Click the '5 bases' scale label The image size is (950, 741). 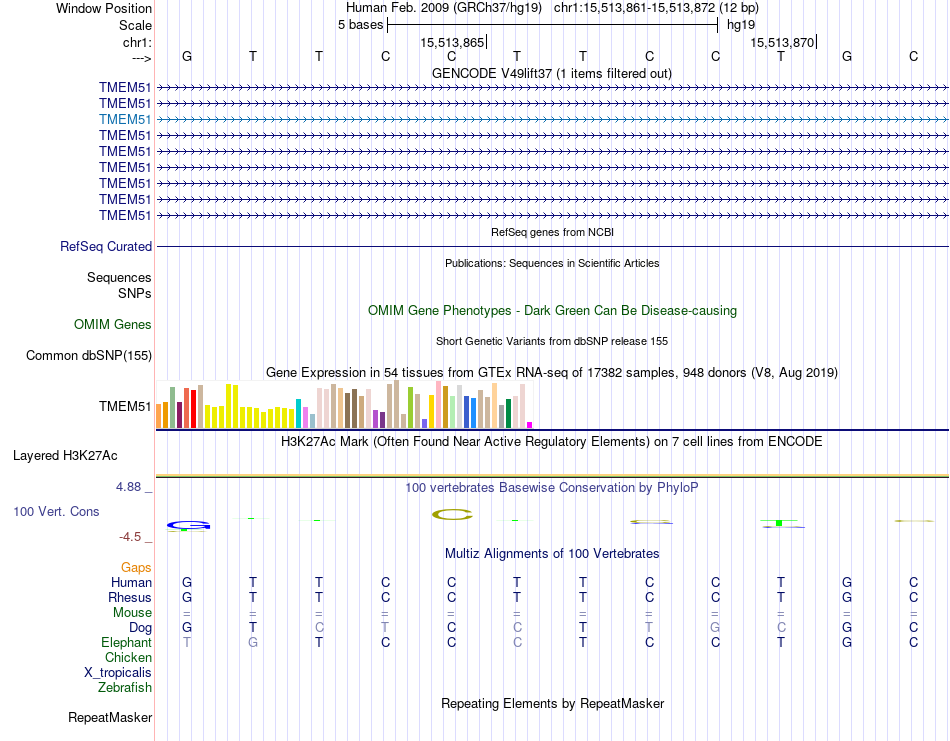coord(360,25)
